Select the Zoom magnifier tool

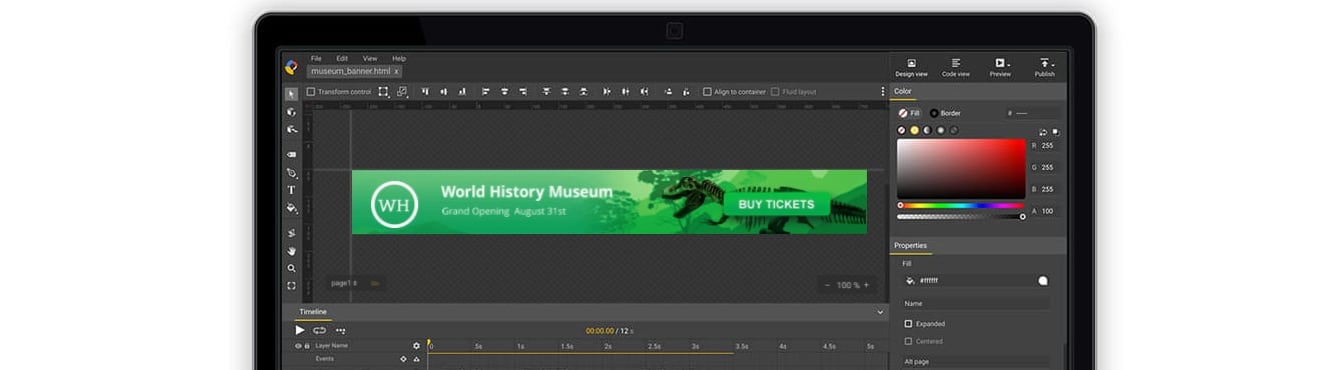tap(291, 268)
